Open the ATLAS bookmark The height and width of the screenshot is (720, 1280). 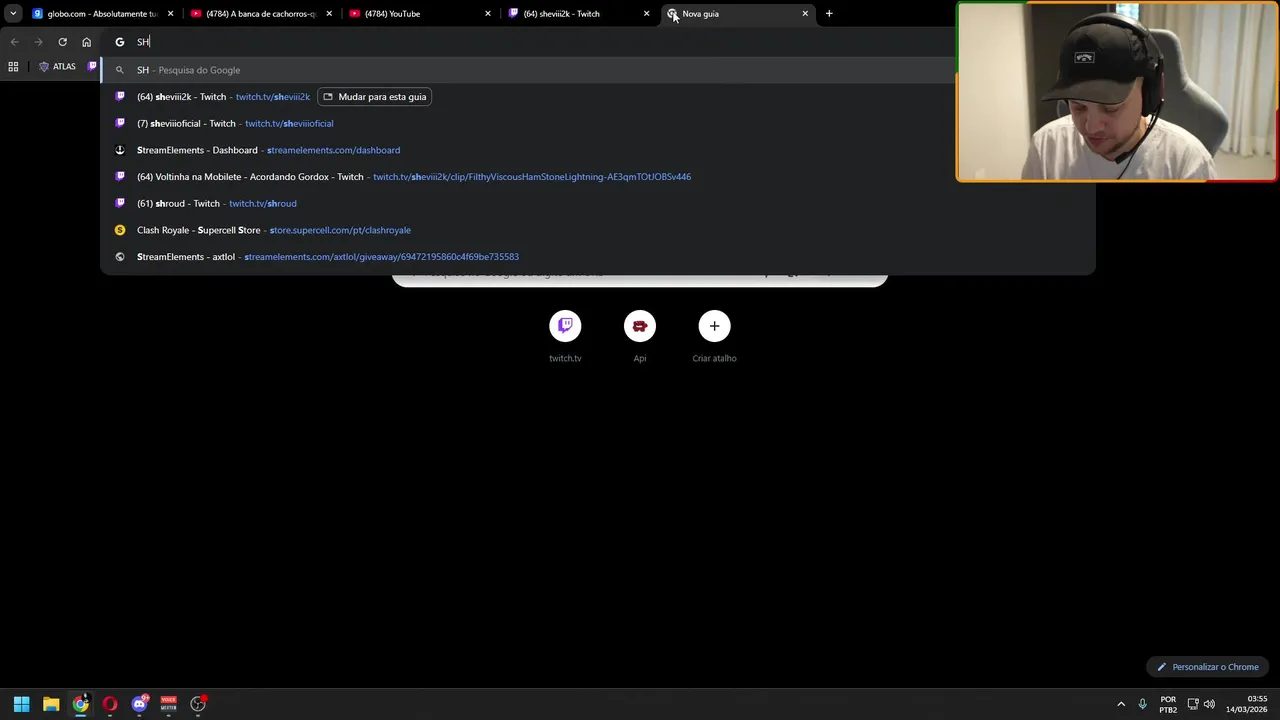tap(57, 67)
